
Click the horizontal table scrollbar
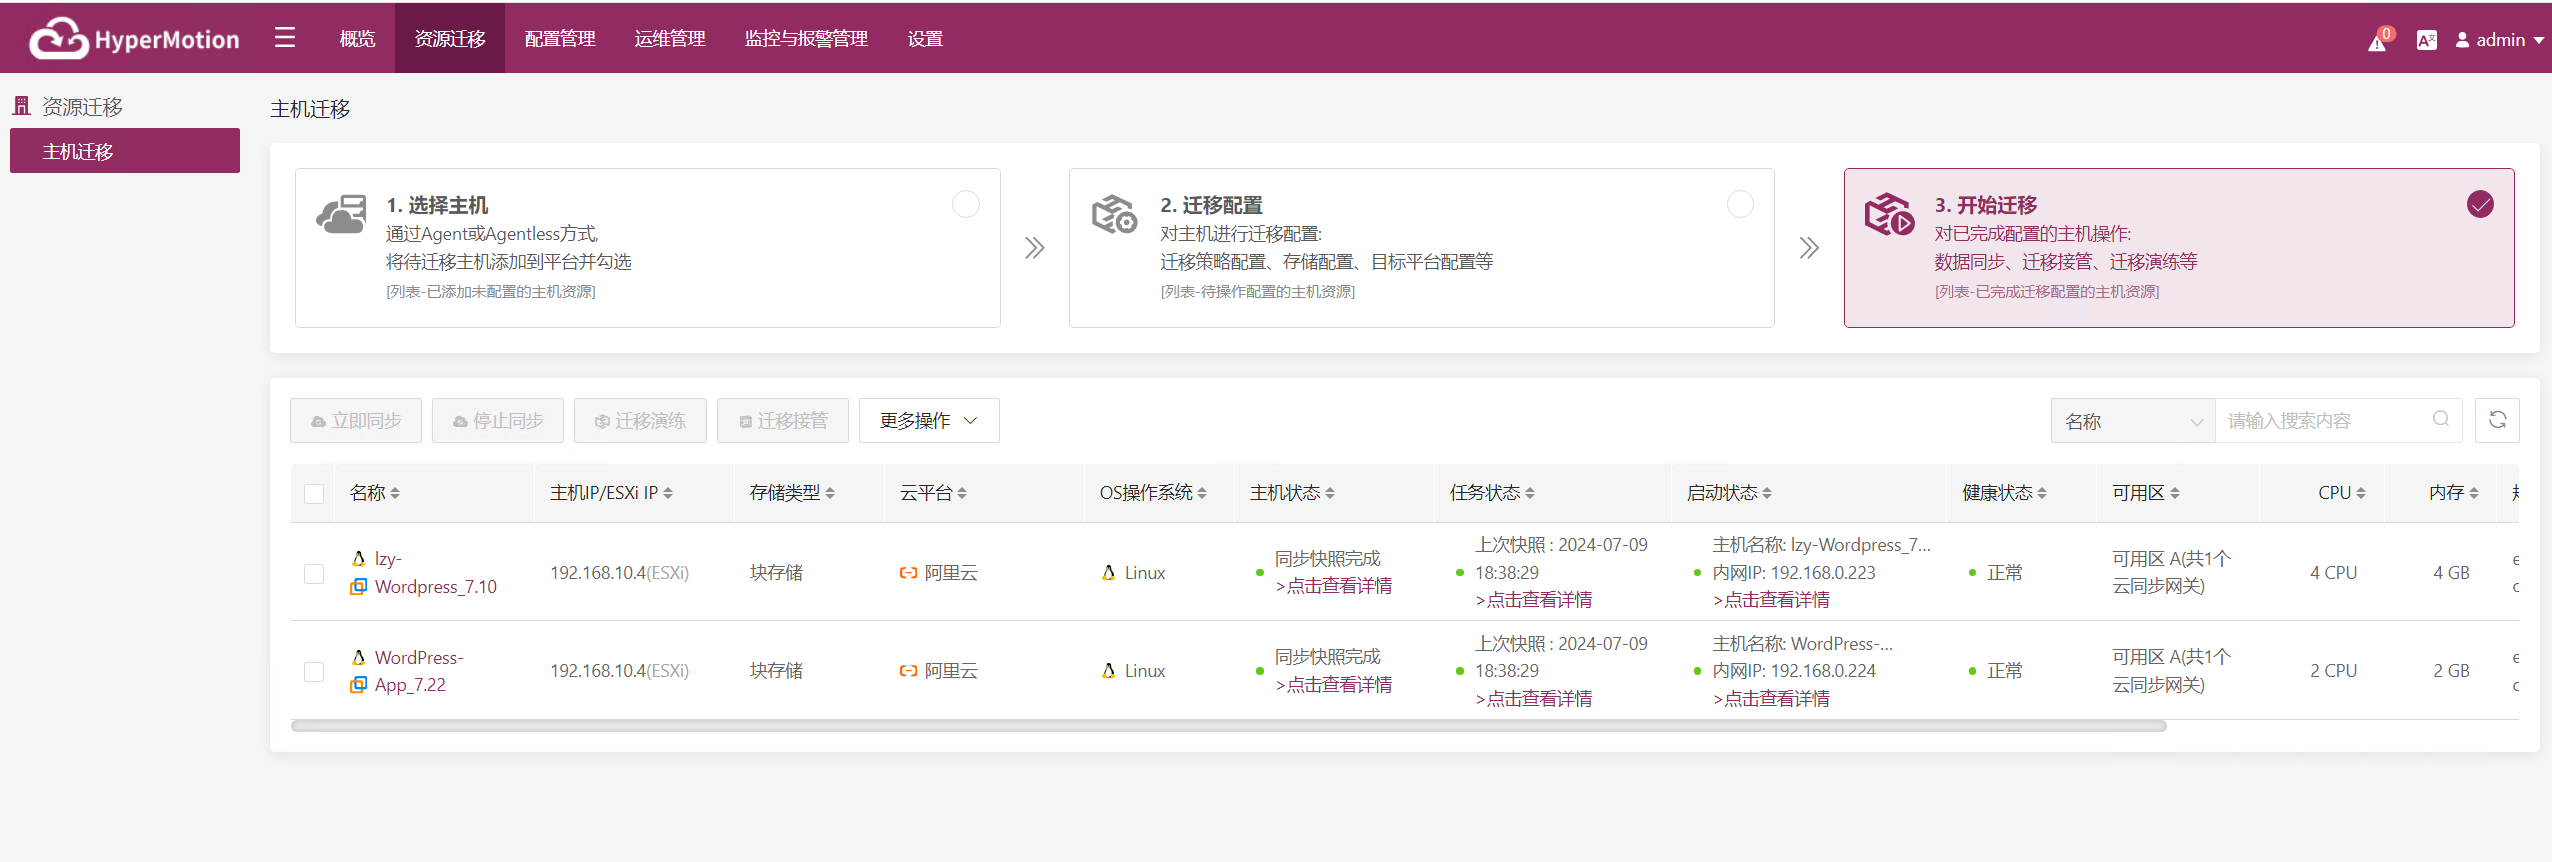point(1228,726)
